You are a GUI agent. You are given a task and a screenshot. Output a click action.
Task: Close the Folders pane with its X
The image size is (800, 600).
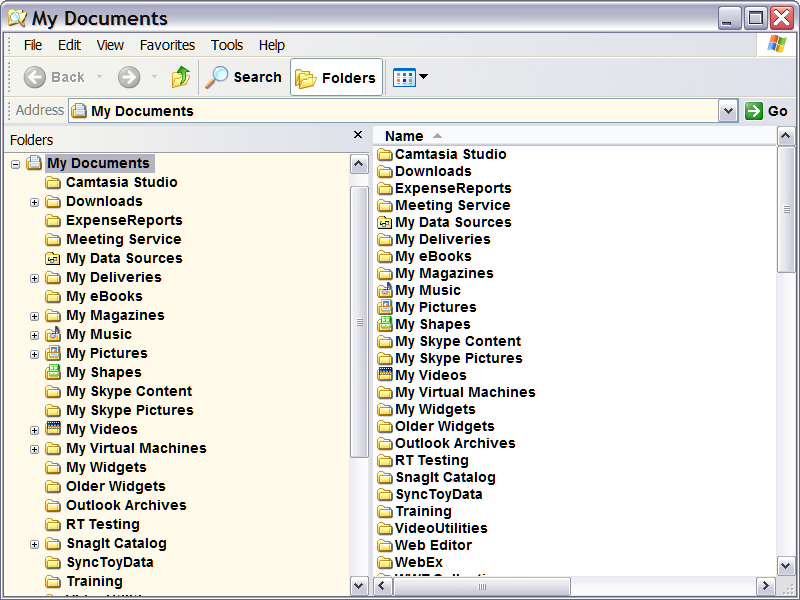point(357,134)
